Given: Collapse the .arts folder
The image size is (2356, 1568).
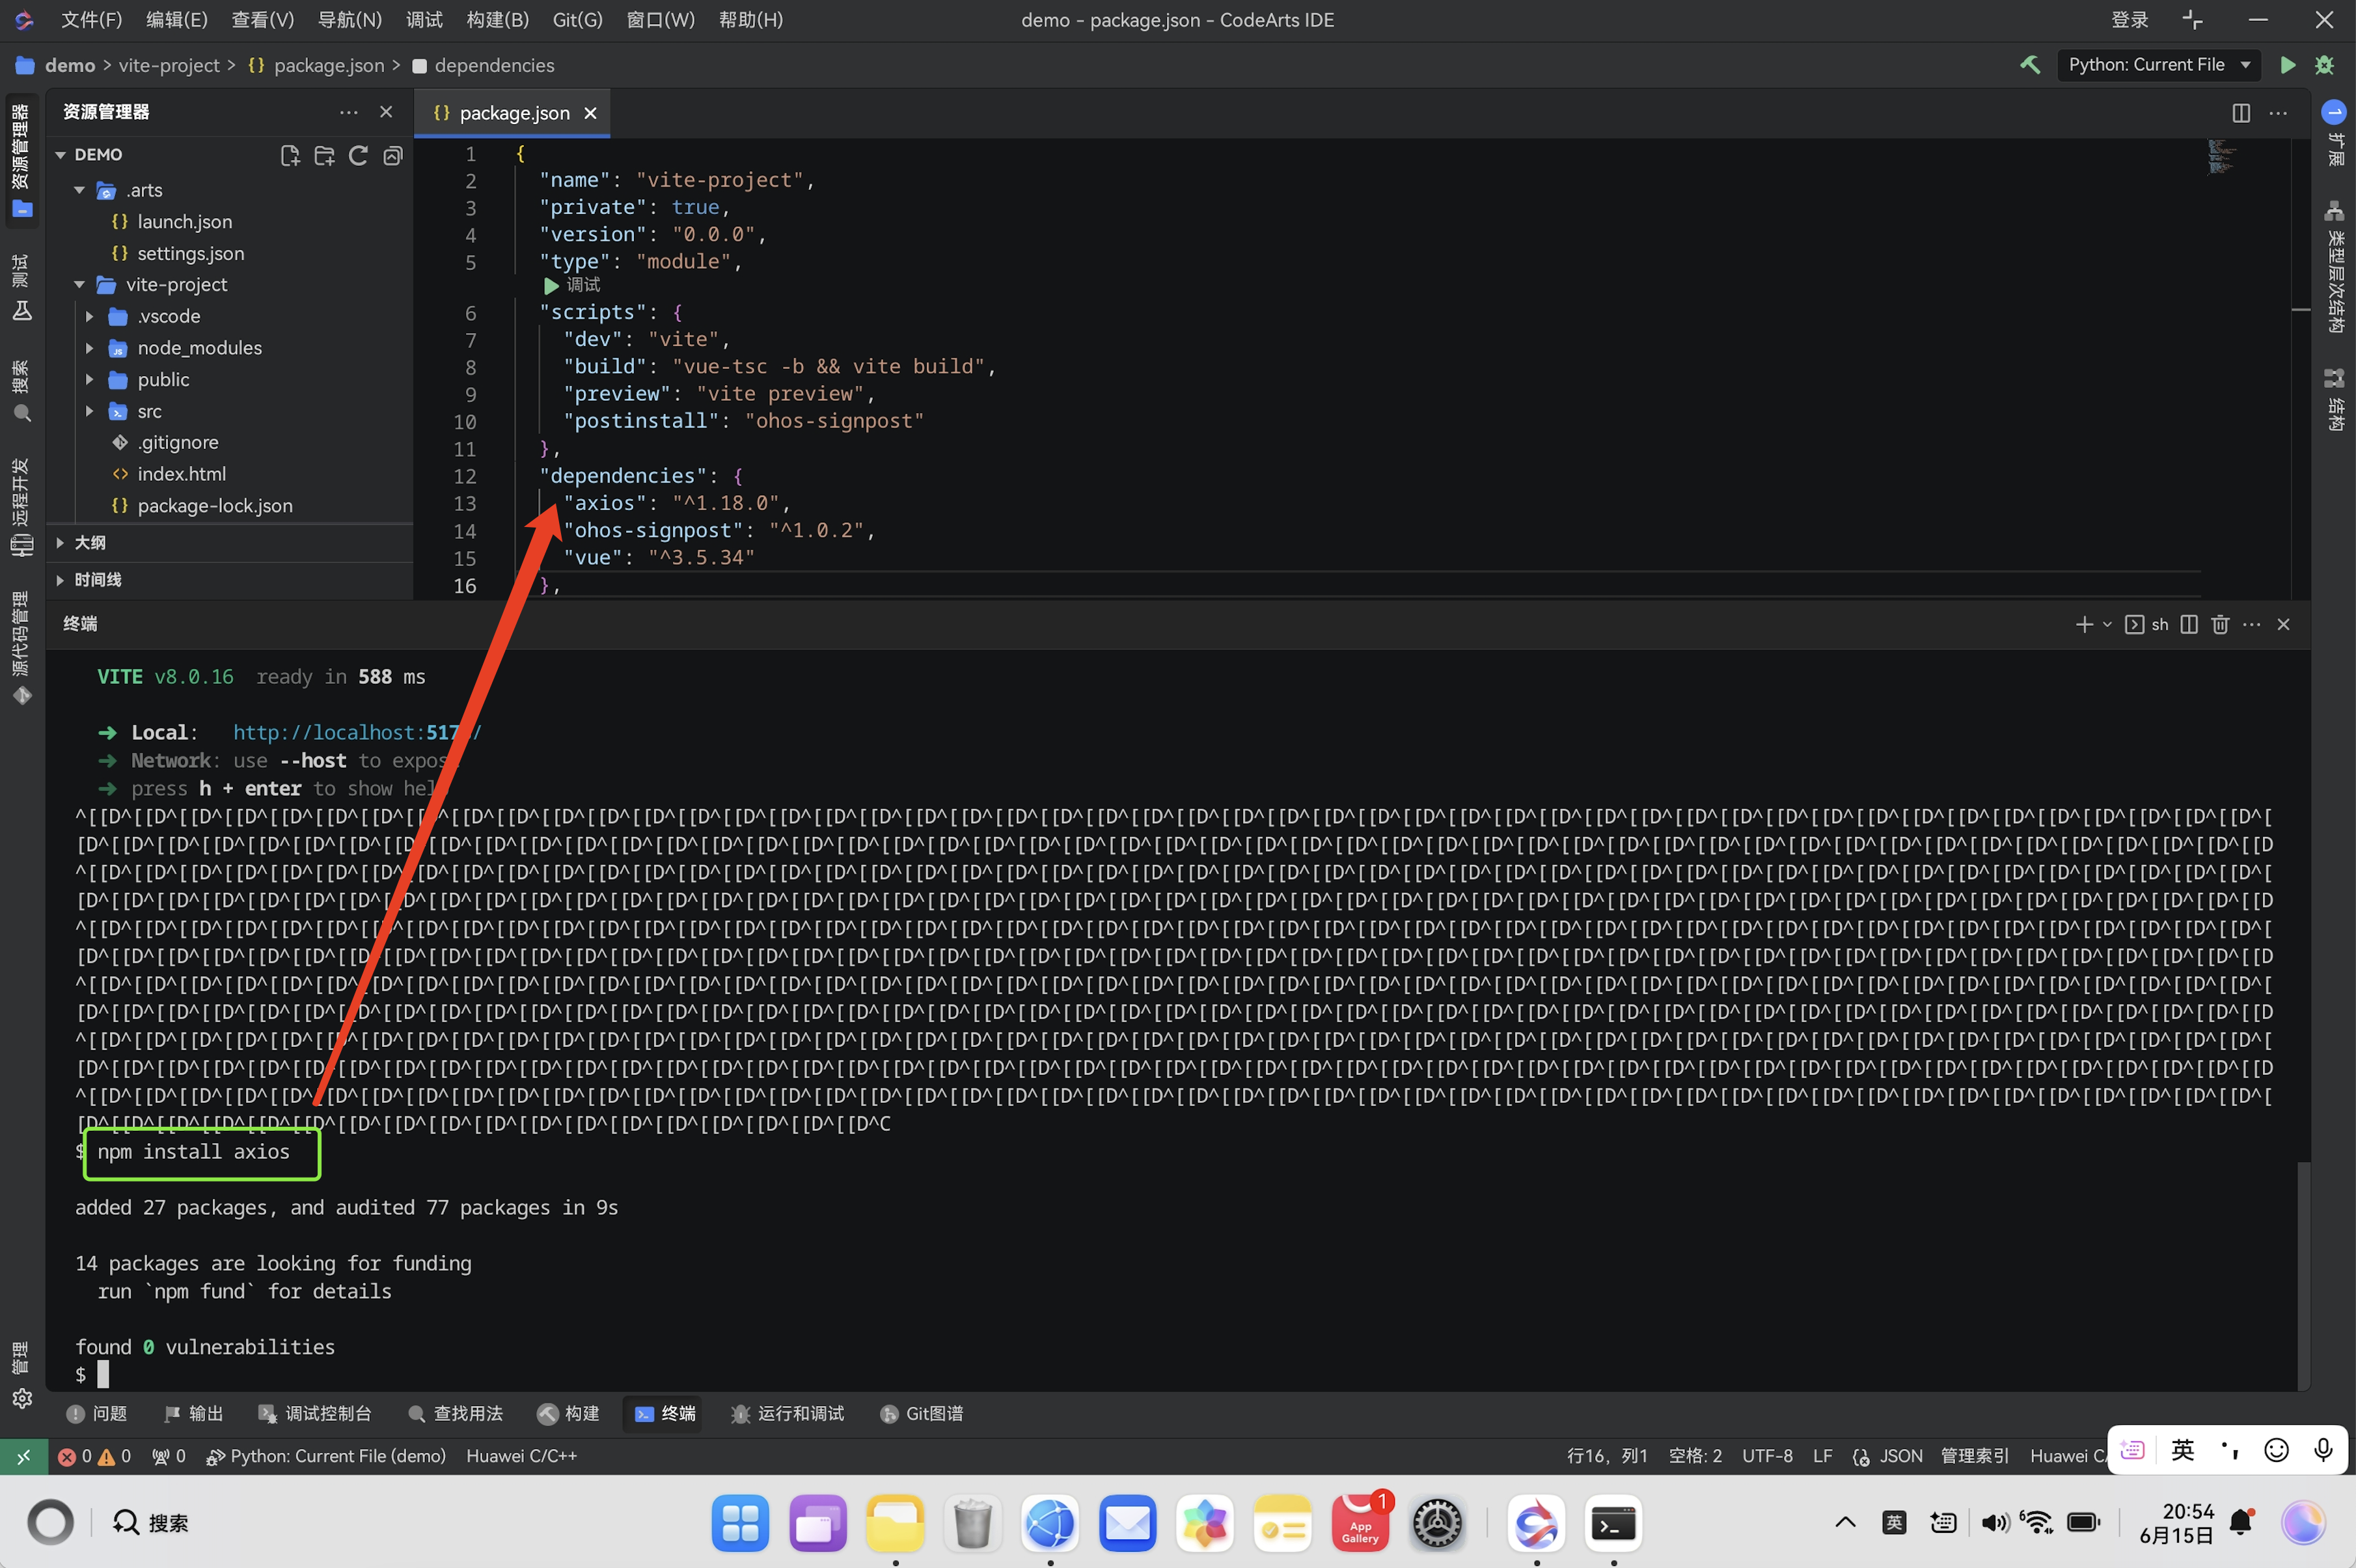Looking at the screenshot, I should point(80,190).
